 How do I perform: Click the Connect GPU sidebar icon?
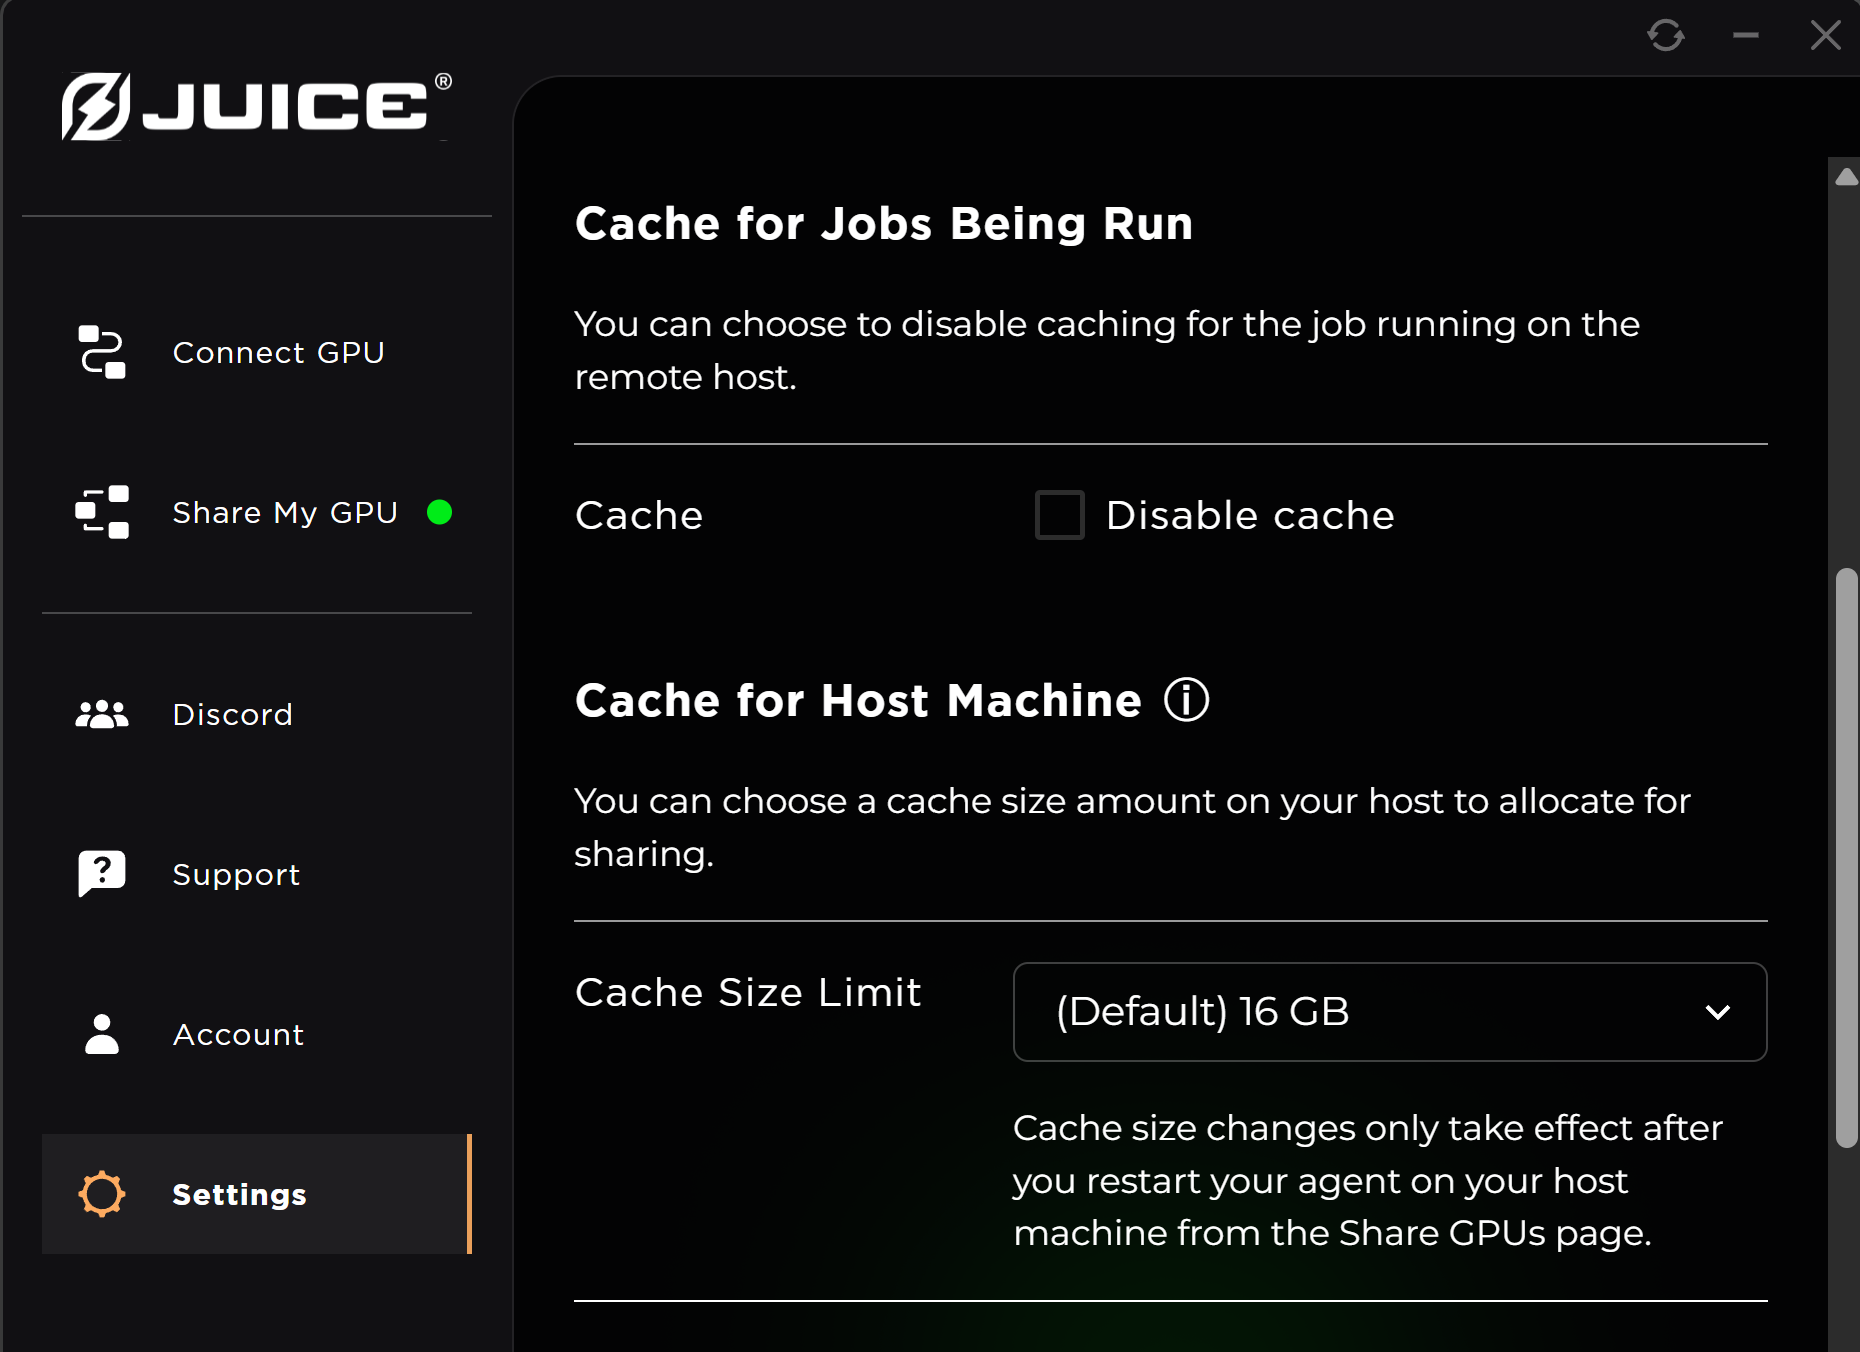click(102, 352)
